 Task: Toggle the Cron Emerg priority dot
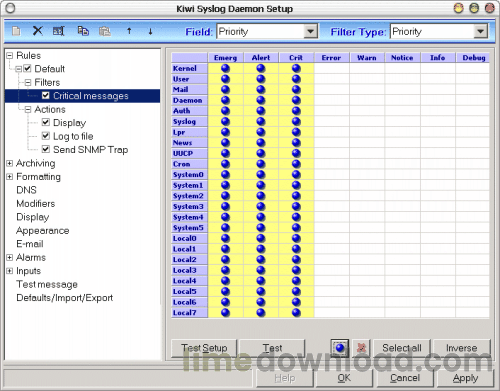[x=225, y=164]
